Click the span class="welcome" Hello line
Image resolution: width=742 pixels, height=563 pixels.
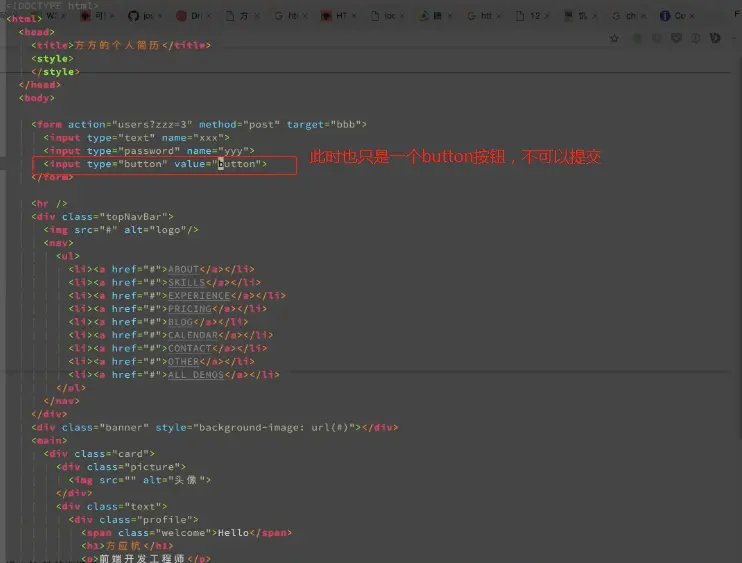[186, 533]
